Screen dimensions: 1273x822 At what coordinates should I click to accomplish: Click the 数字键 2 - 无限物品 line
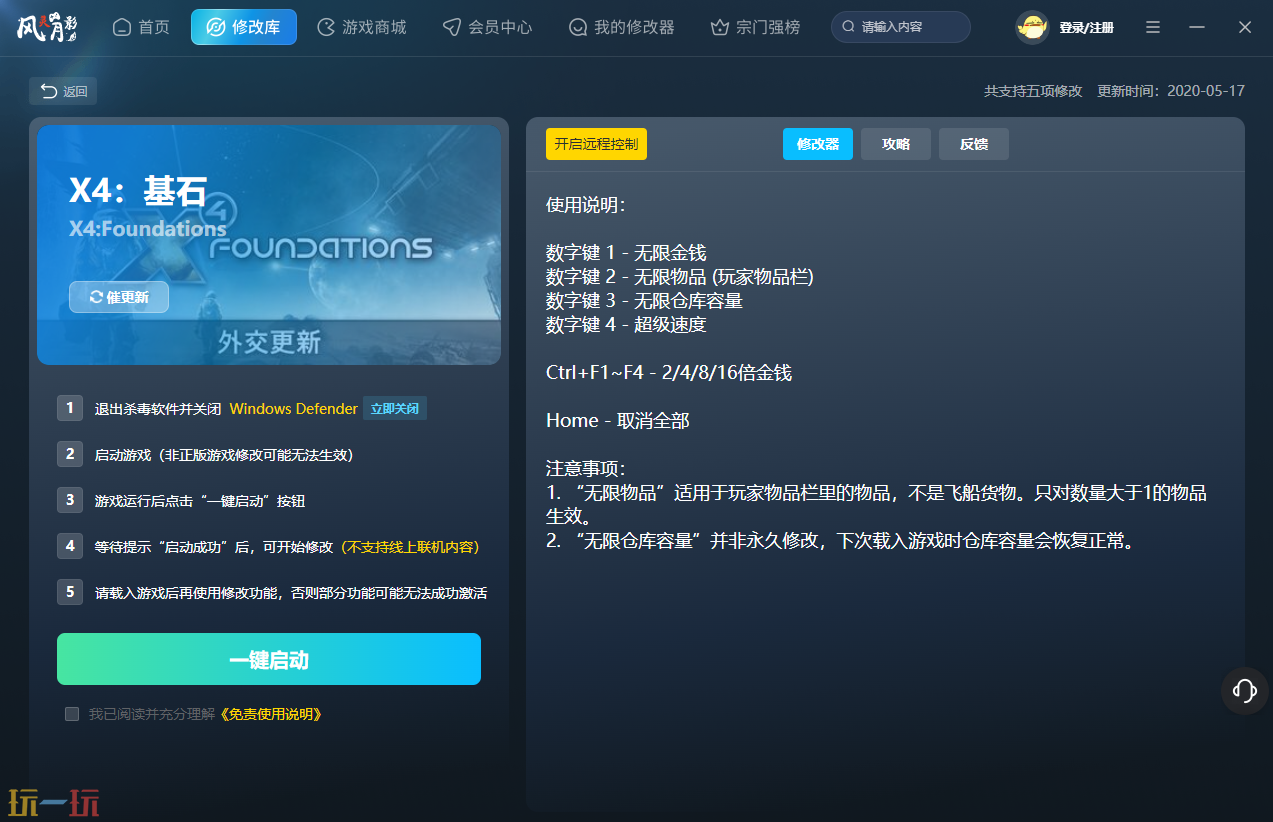click(680, 277)
